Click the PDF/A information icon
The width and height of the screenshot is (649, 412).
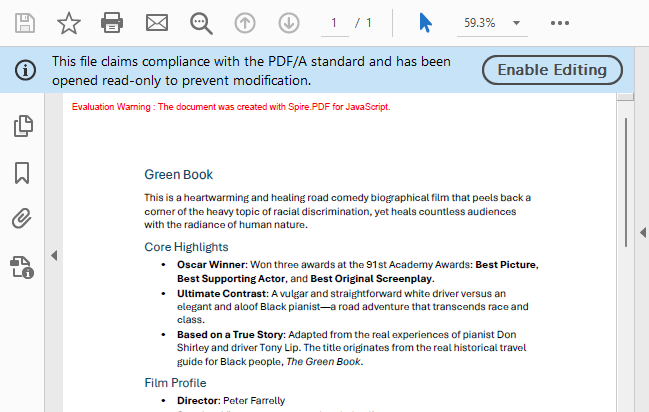pyautogui.click(x=25, y=70)
